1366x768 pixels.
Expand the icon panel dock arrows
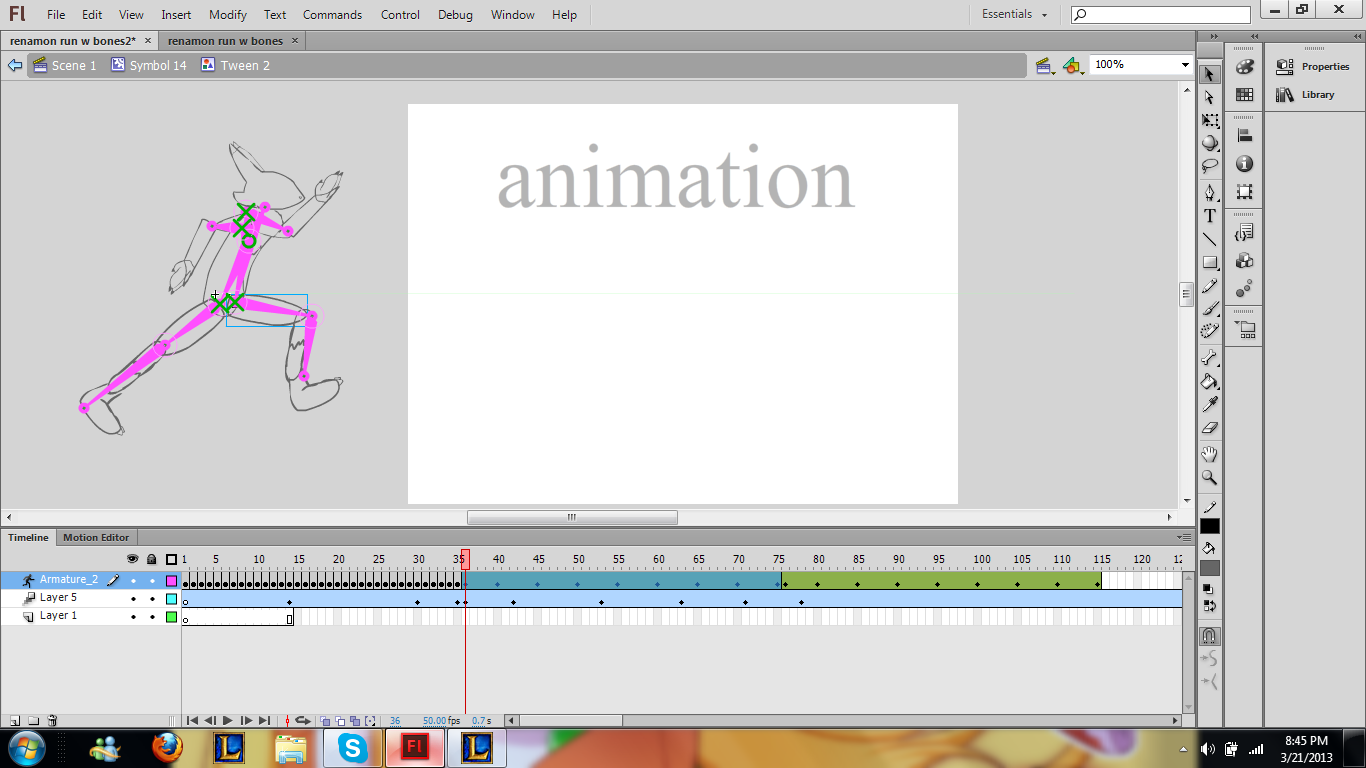(1254, 36)
